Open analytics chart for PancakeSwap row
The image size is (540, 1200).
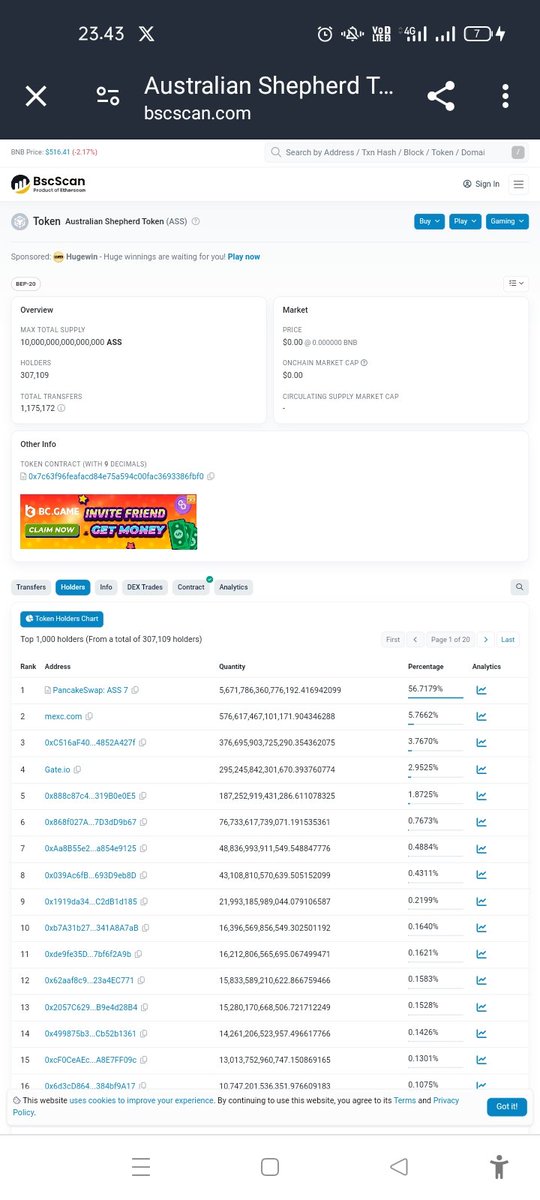(481, 690)
